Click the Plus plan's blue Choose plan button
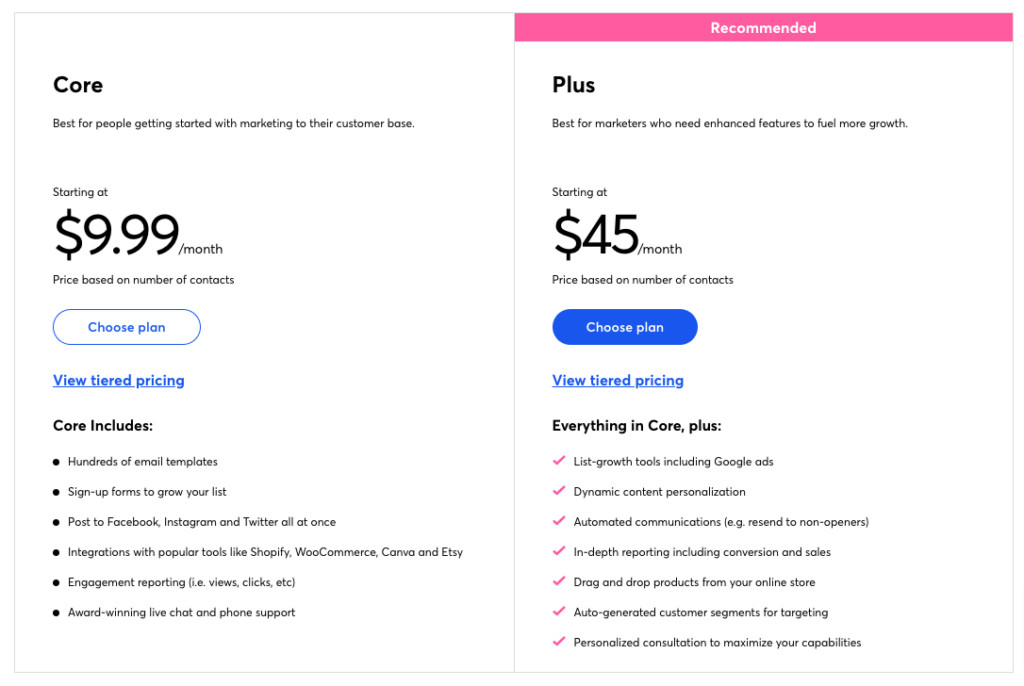 pyautogui.click(x=625, y=327)
